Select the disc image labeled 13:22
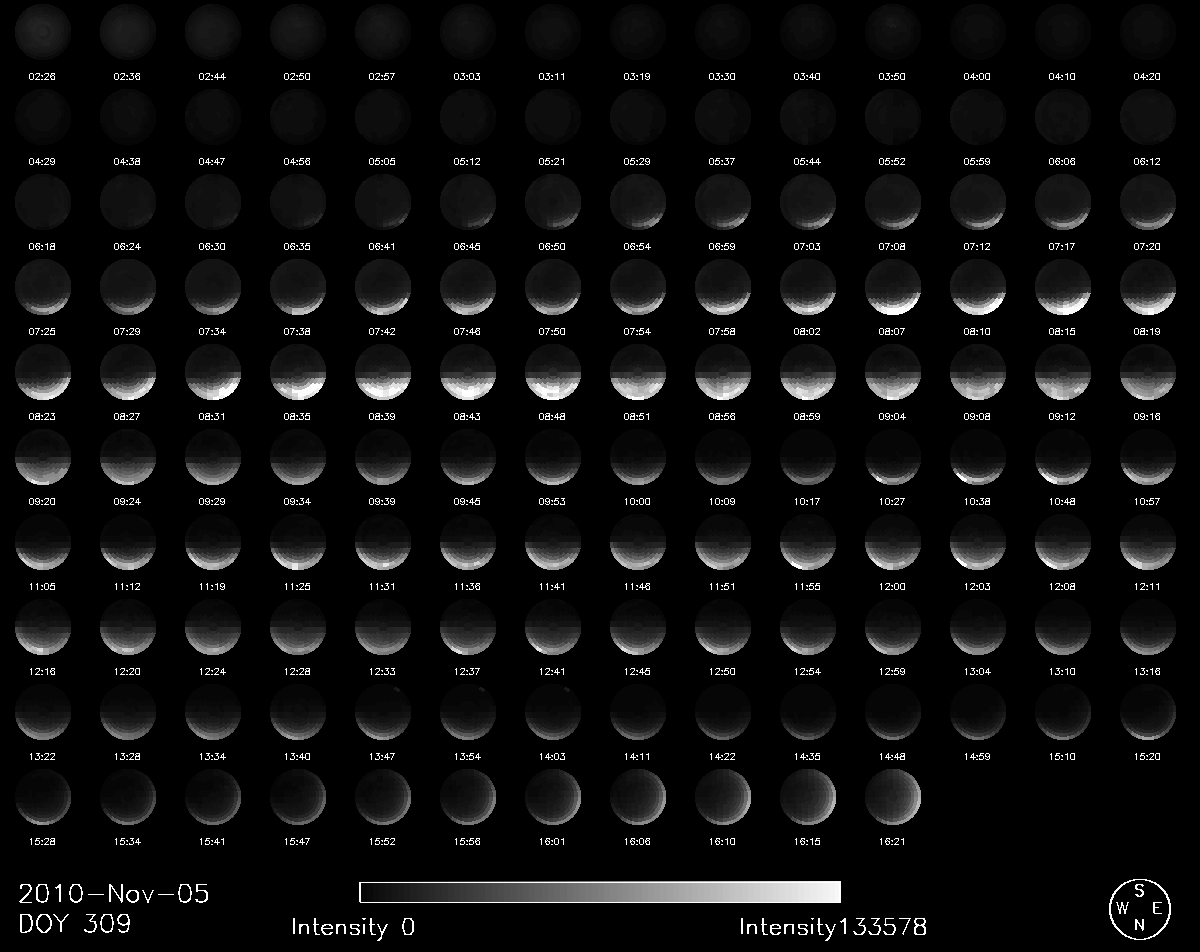Image resolution: width=1200 pixels, height=952 pixels. click(x=43, y=710)
